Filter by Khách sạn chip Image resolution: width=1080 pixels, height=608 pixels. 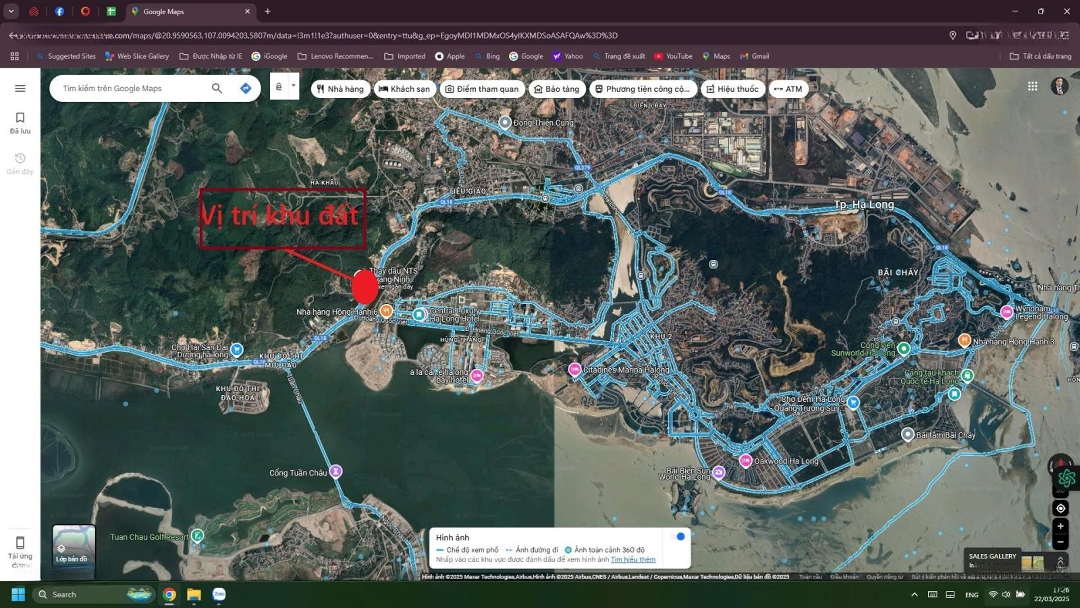tap(405, 89)
